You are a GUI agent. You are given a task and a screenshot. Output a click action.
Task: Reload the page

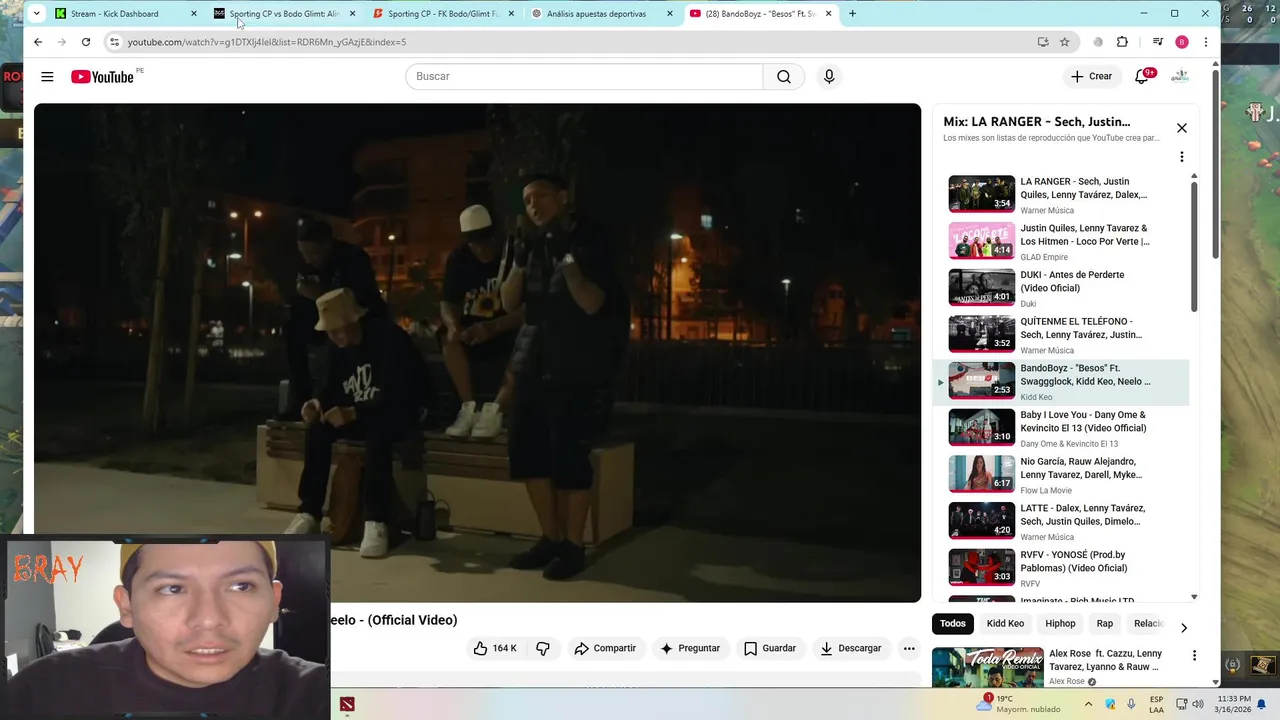[86, 42]
